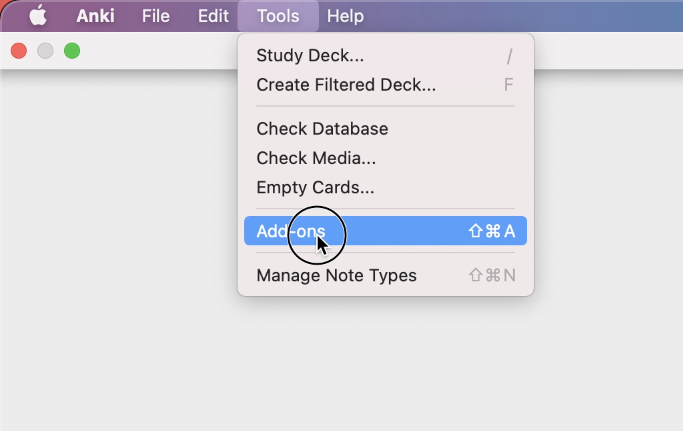Click the F shortcut next to Create Filtered Deck
The image size is (683, 431).
click(508, 85)
